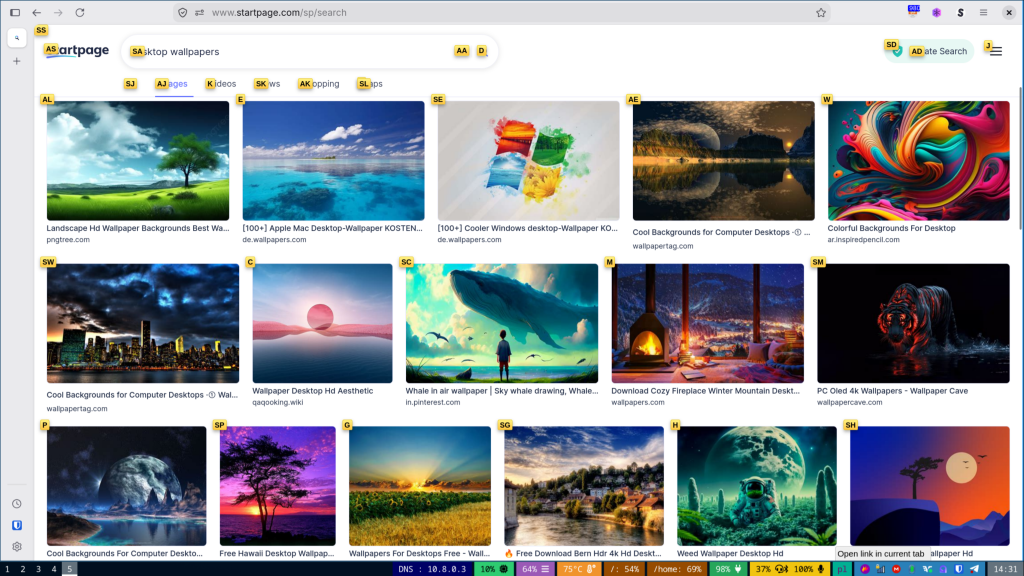Open the tracking protection shield
Viewport: 1024px width, 576px height.
pyautogui.click(x=183, y=12)
